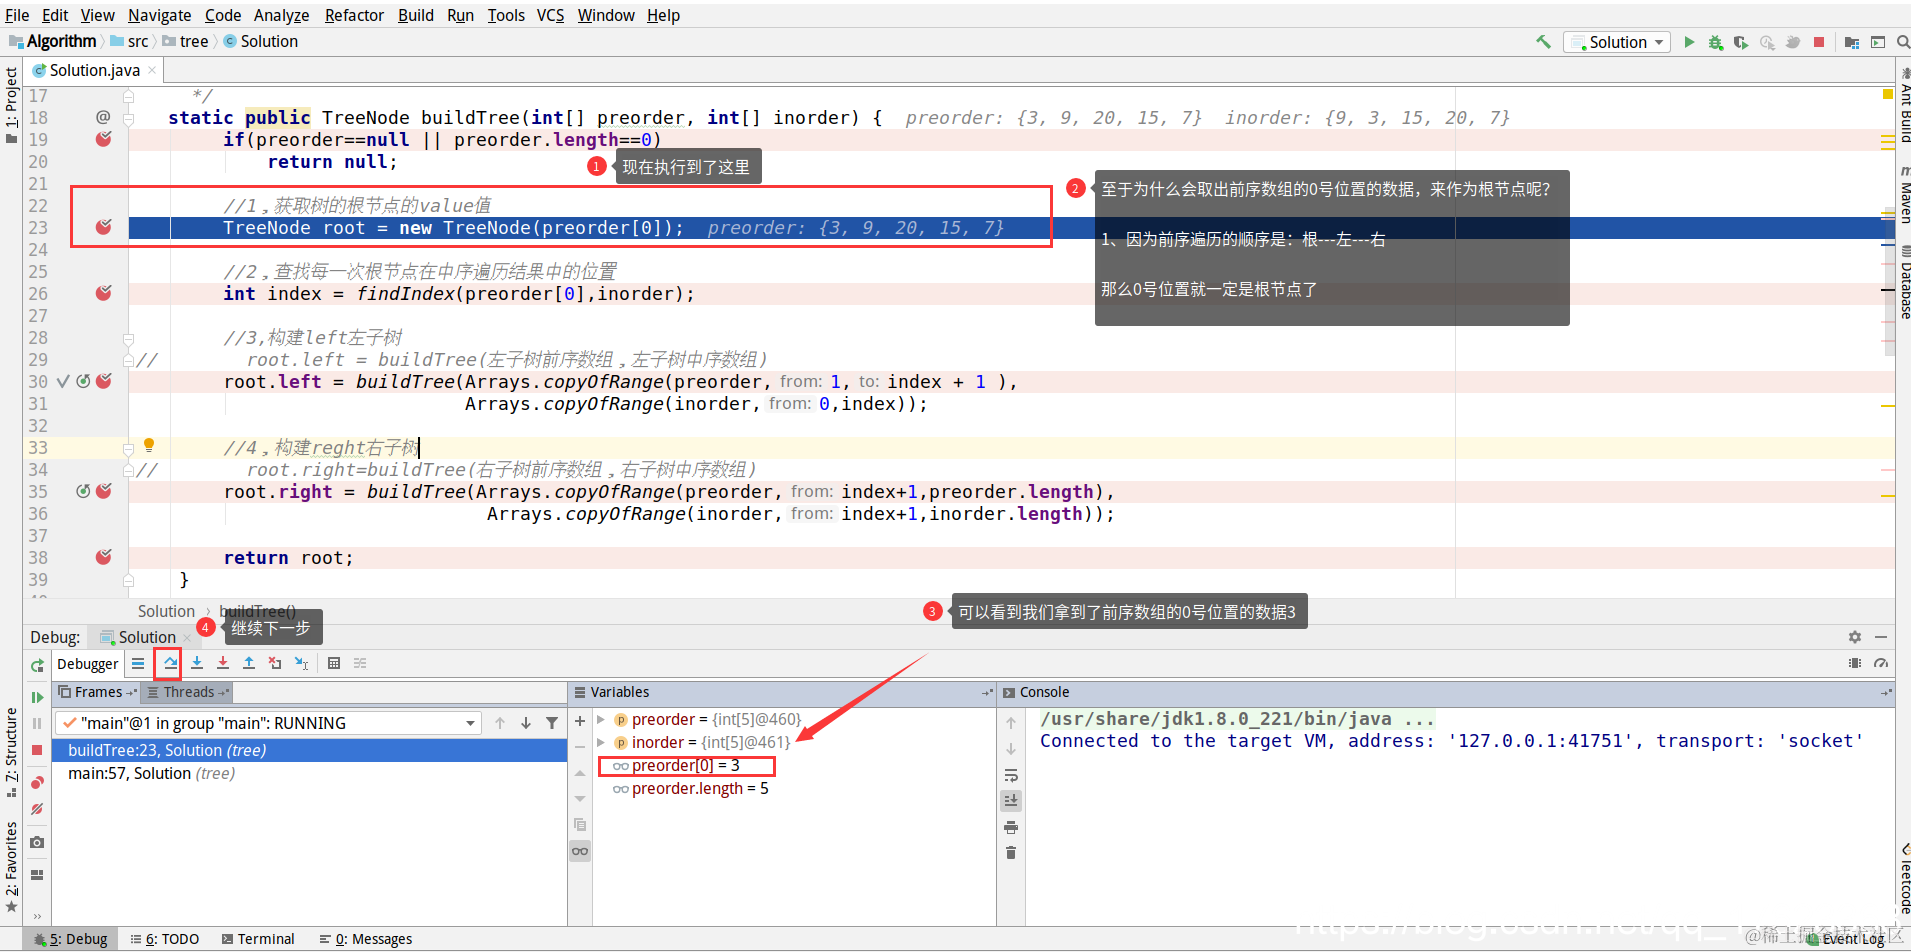Open the 6: TODO tool window

(165, 939)
